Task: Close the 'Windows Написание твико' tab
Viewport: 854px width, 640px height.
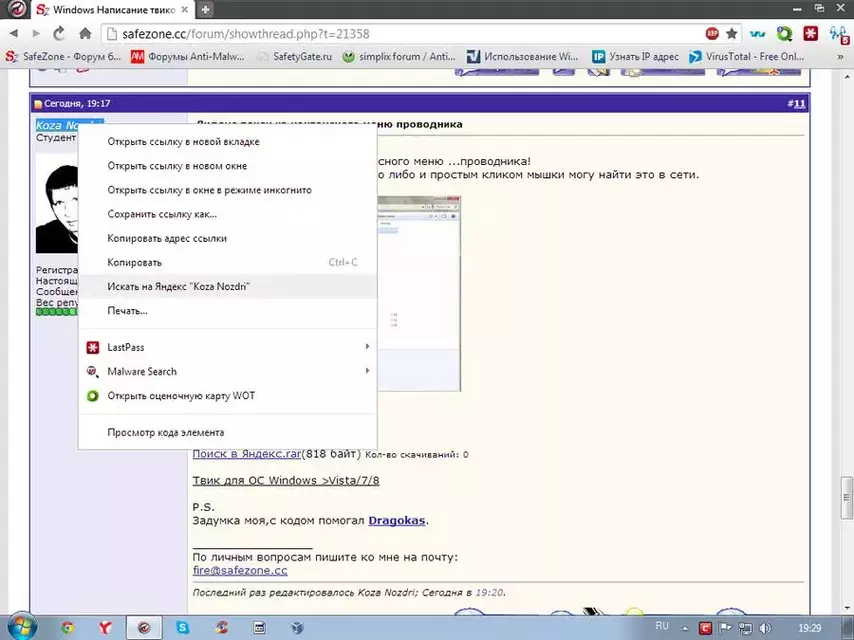Action: [x=185, y=9]
